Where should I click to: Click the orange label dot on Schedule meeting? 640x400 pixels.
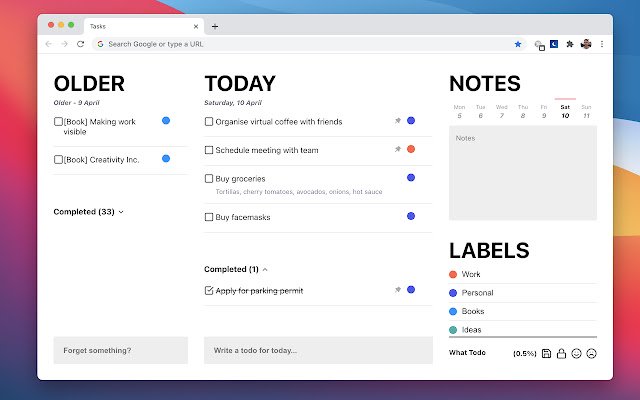pyautogui.click(x=411, y=149)
